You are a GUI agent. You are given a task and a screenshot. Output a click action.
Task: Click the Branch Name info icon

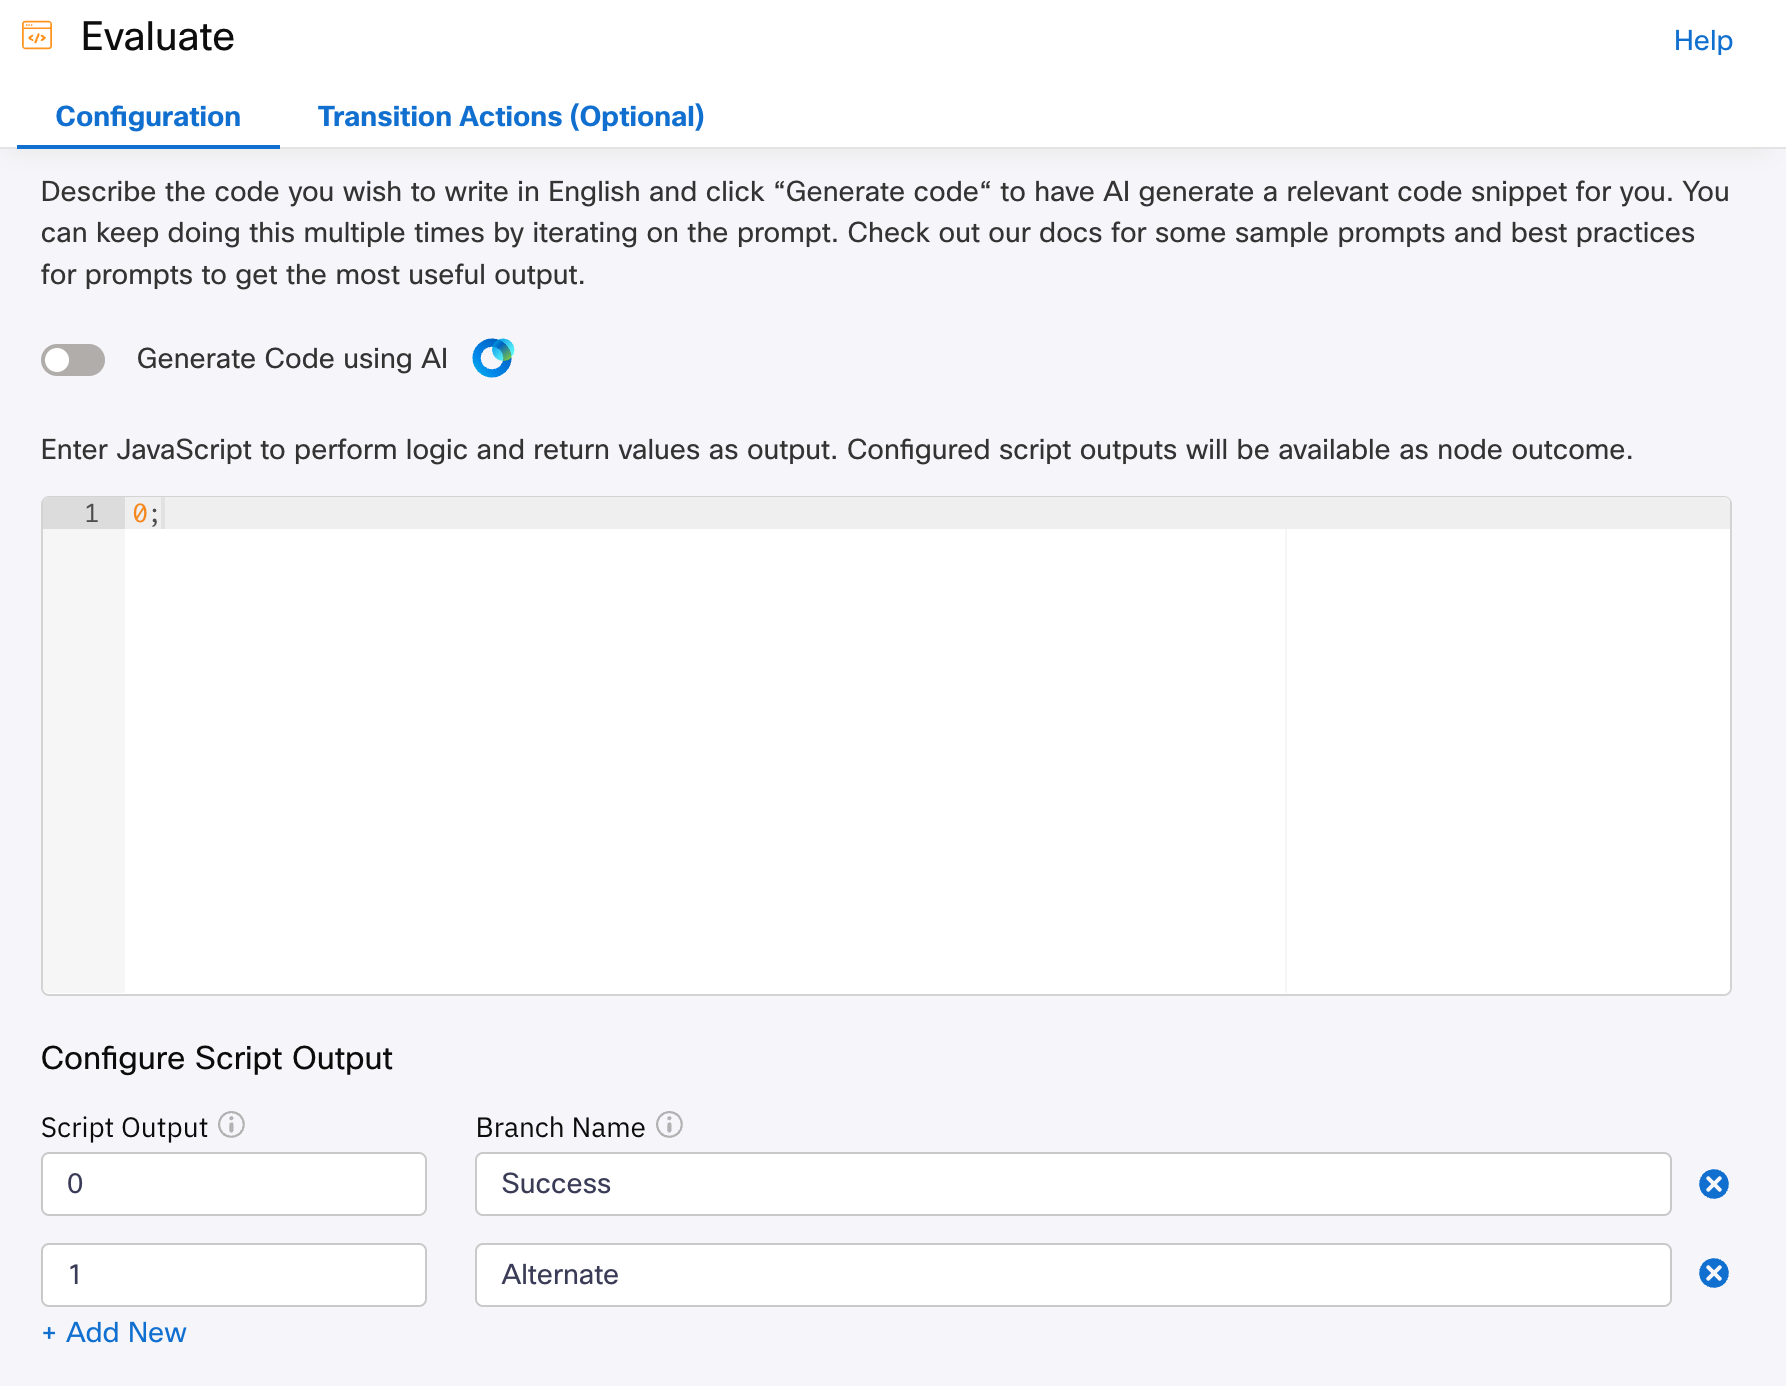tap(669, 1125)
